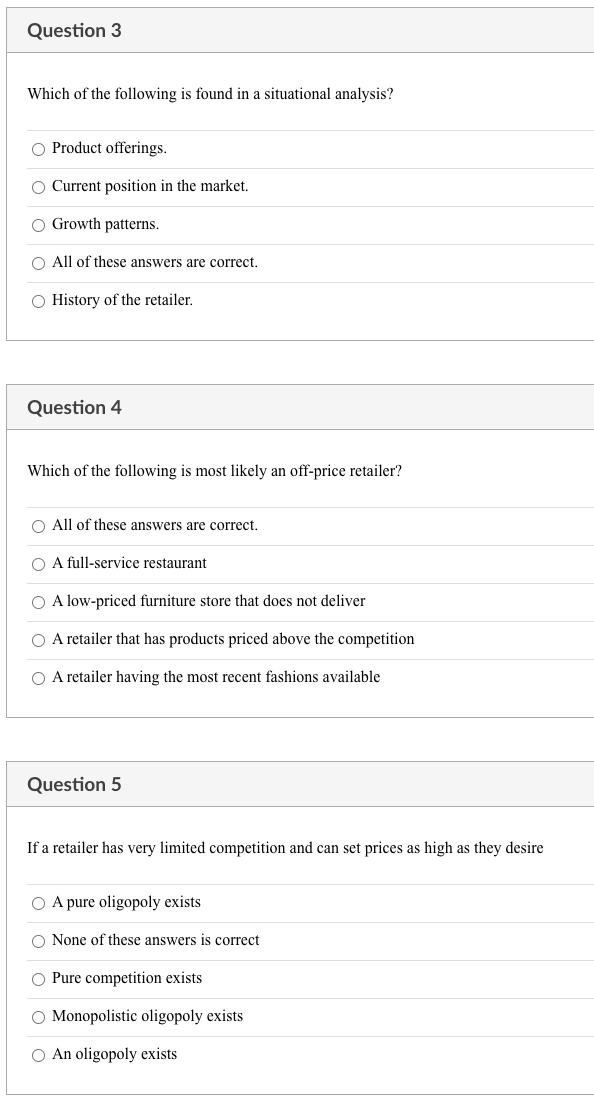Viewport: 594px width, 1100px height.
Task: Click the 'Growth patterns' answer text
Action: [105, 224]
